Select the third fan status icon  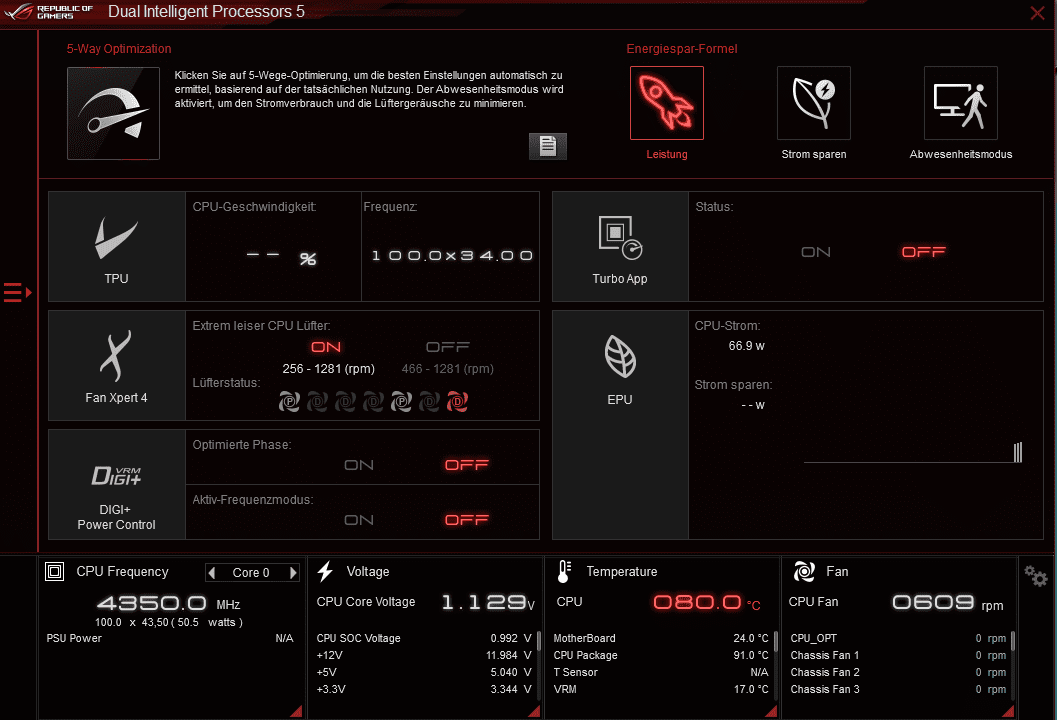click(345, 402)
